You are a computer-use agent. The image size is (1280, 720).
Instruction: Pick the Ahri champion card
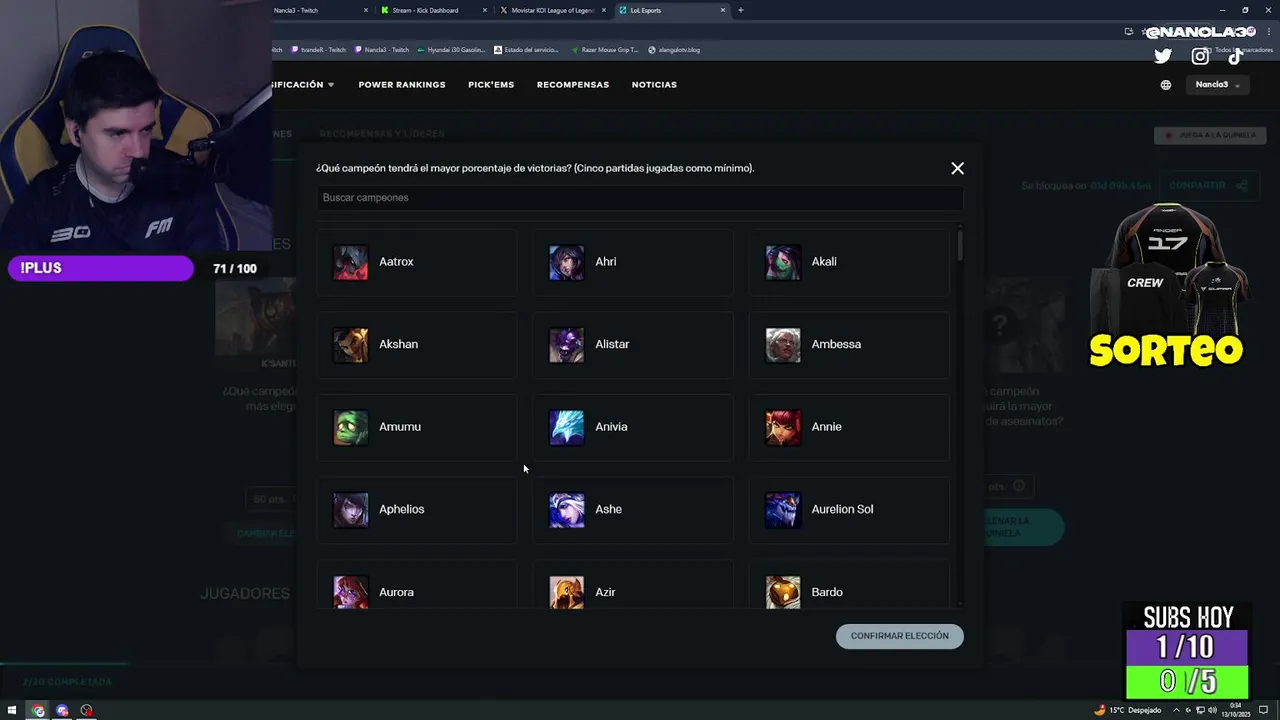633,262
